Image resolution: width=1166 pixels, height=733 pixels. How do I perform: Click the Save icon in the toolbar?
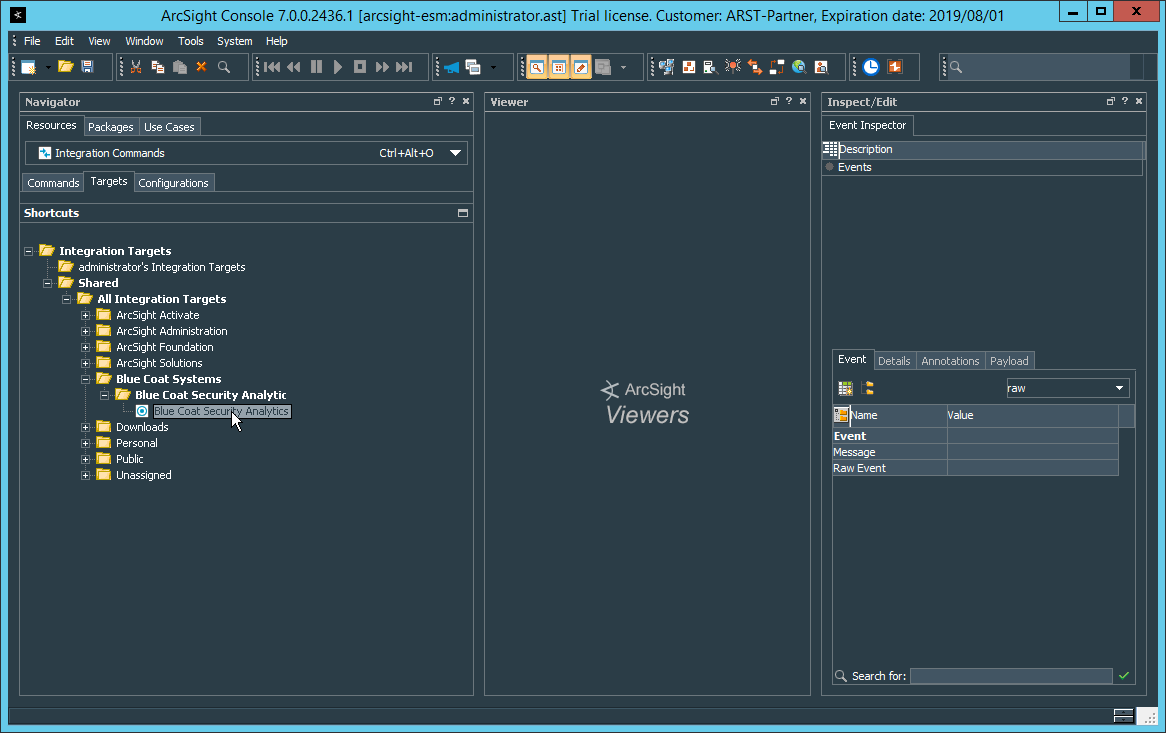(87, 67)
